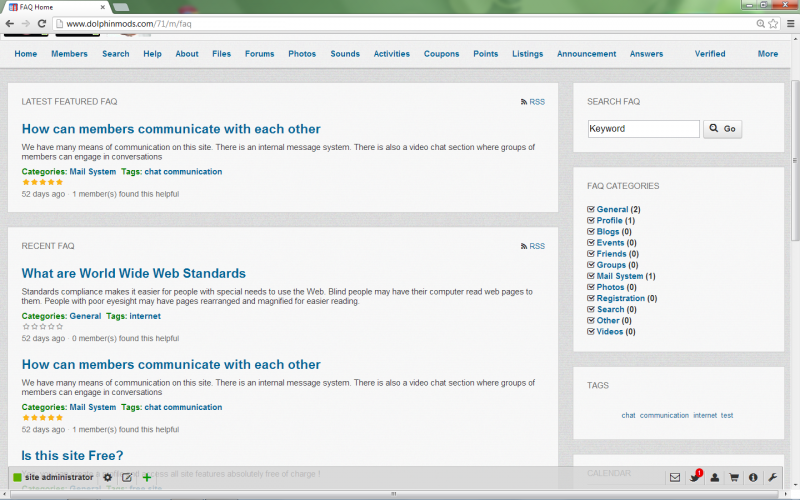The width and height of the screenshot is (800, 500).
Task: Click the edit pencil icon in the member toolbar
Action: point(127,478)
